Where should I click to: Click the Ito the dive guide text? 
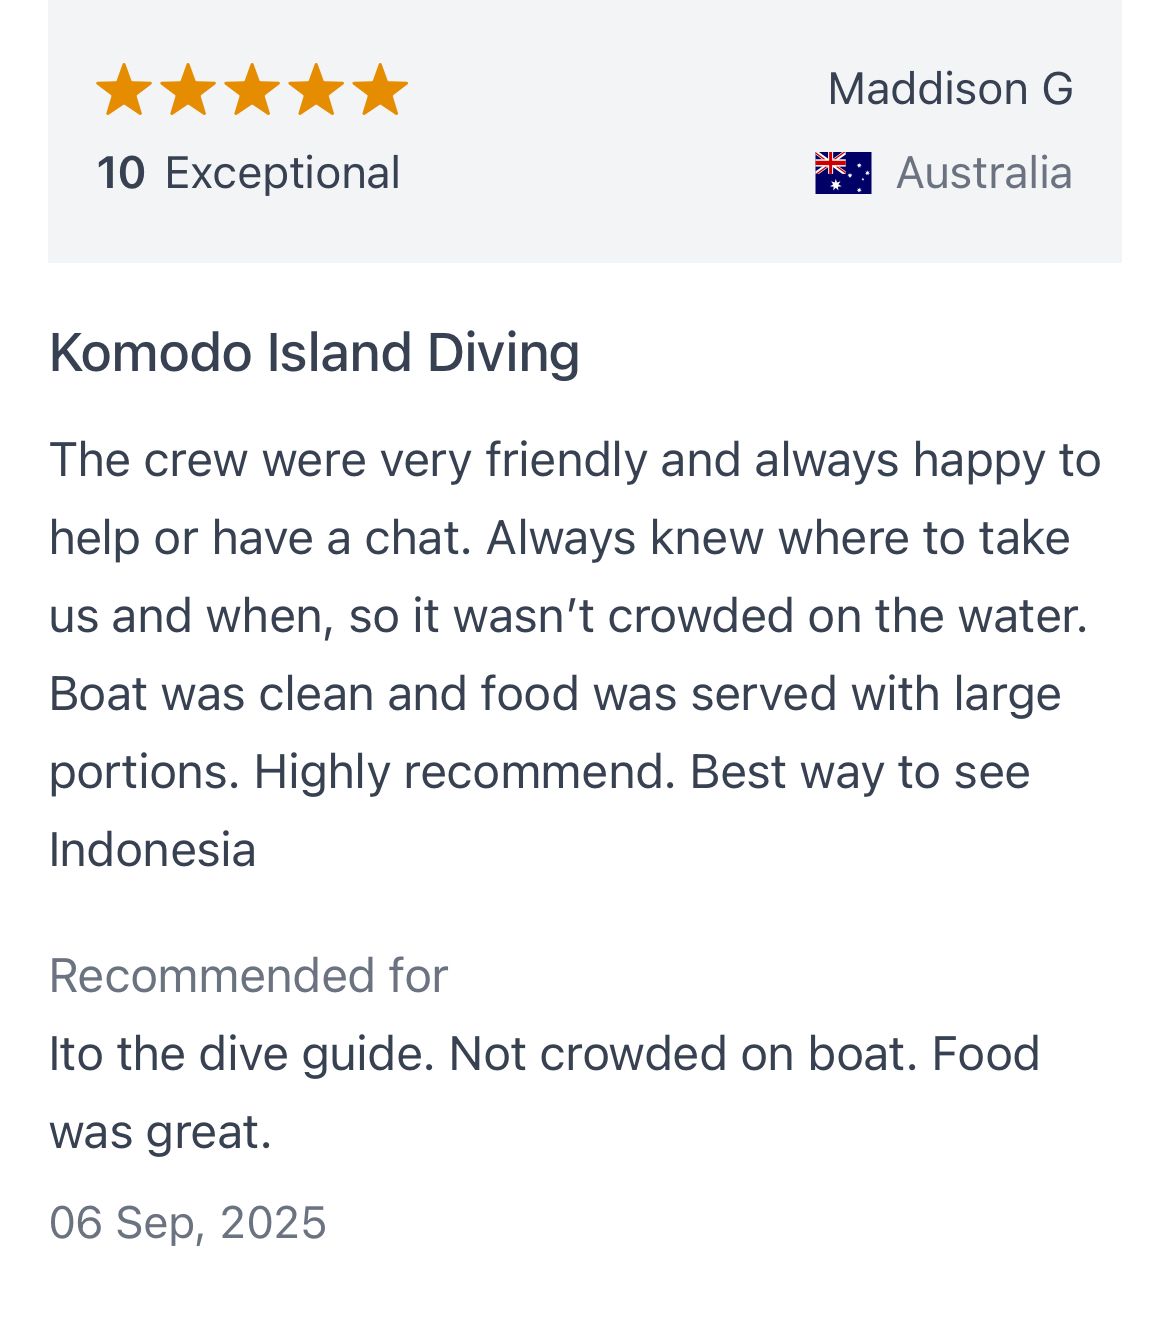242,1054
